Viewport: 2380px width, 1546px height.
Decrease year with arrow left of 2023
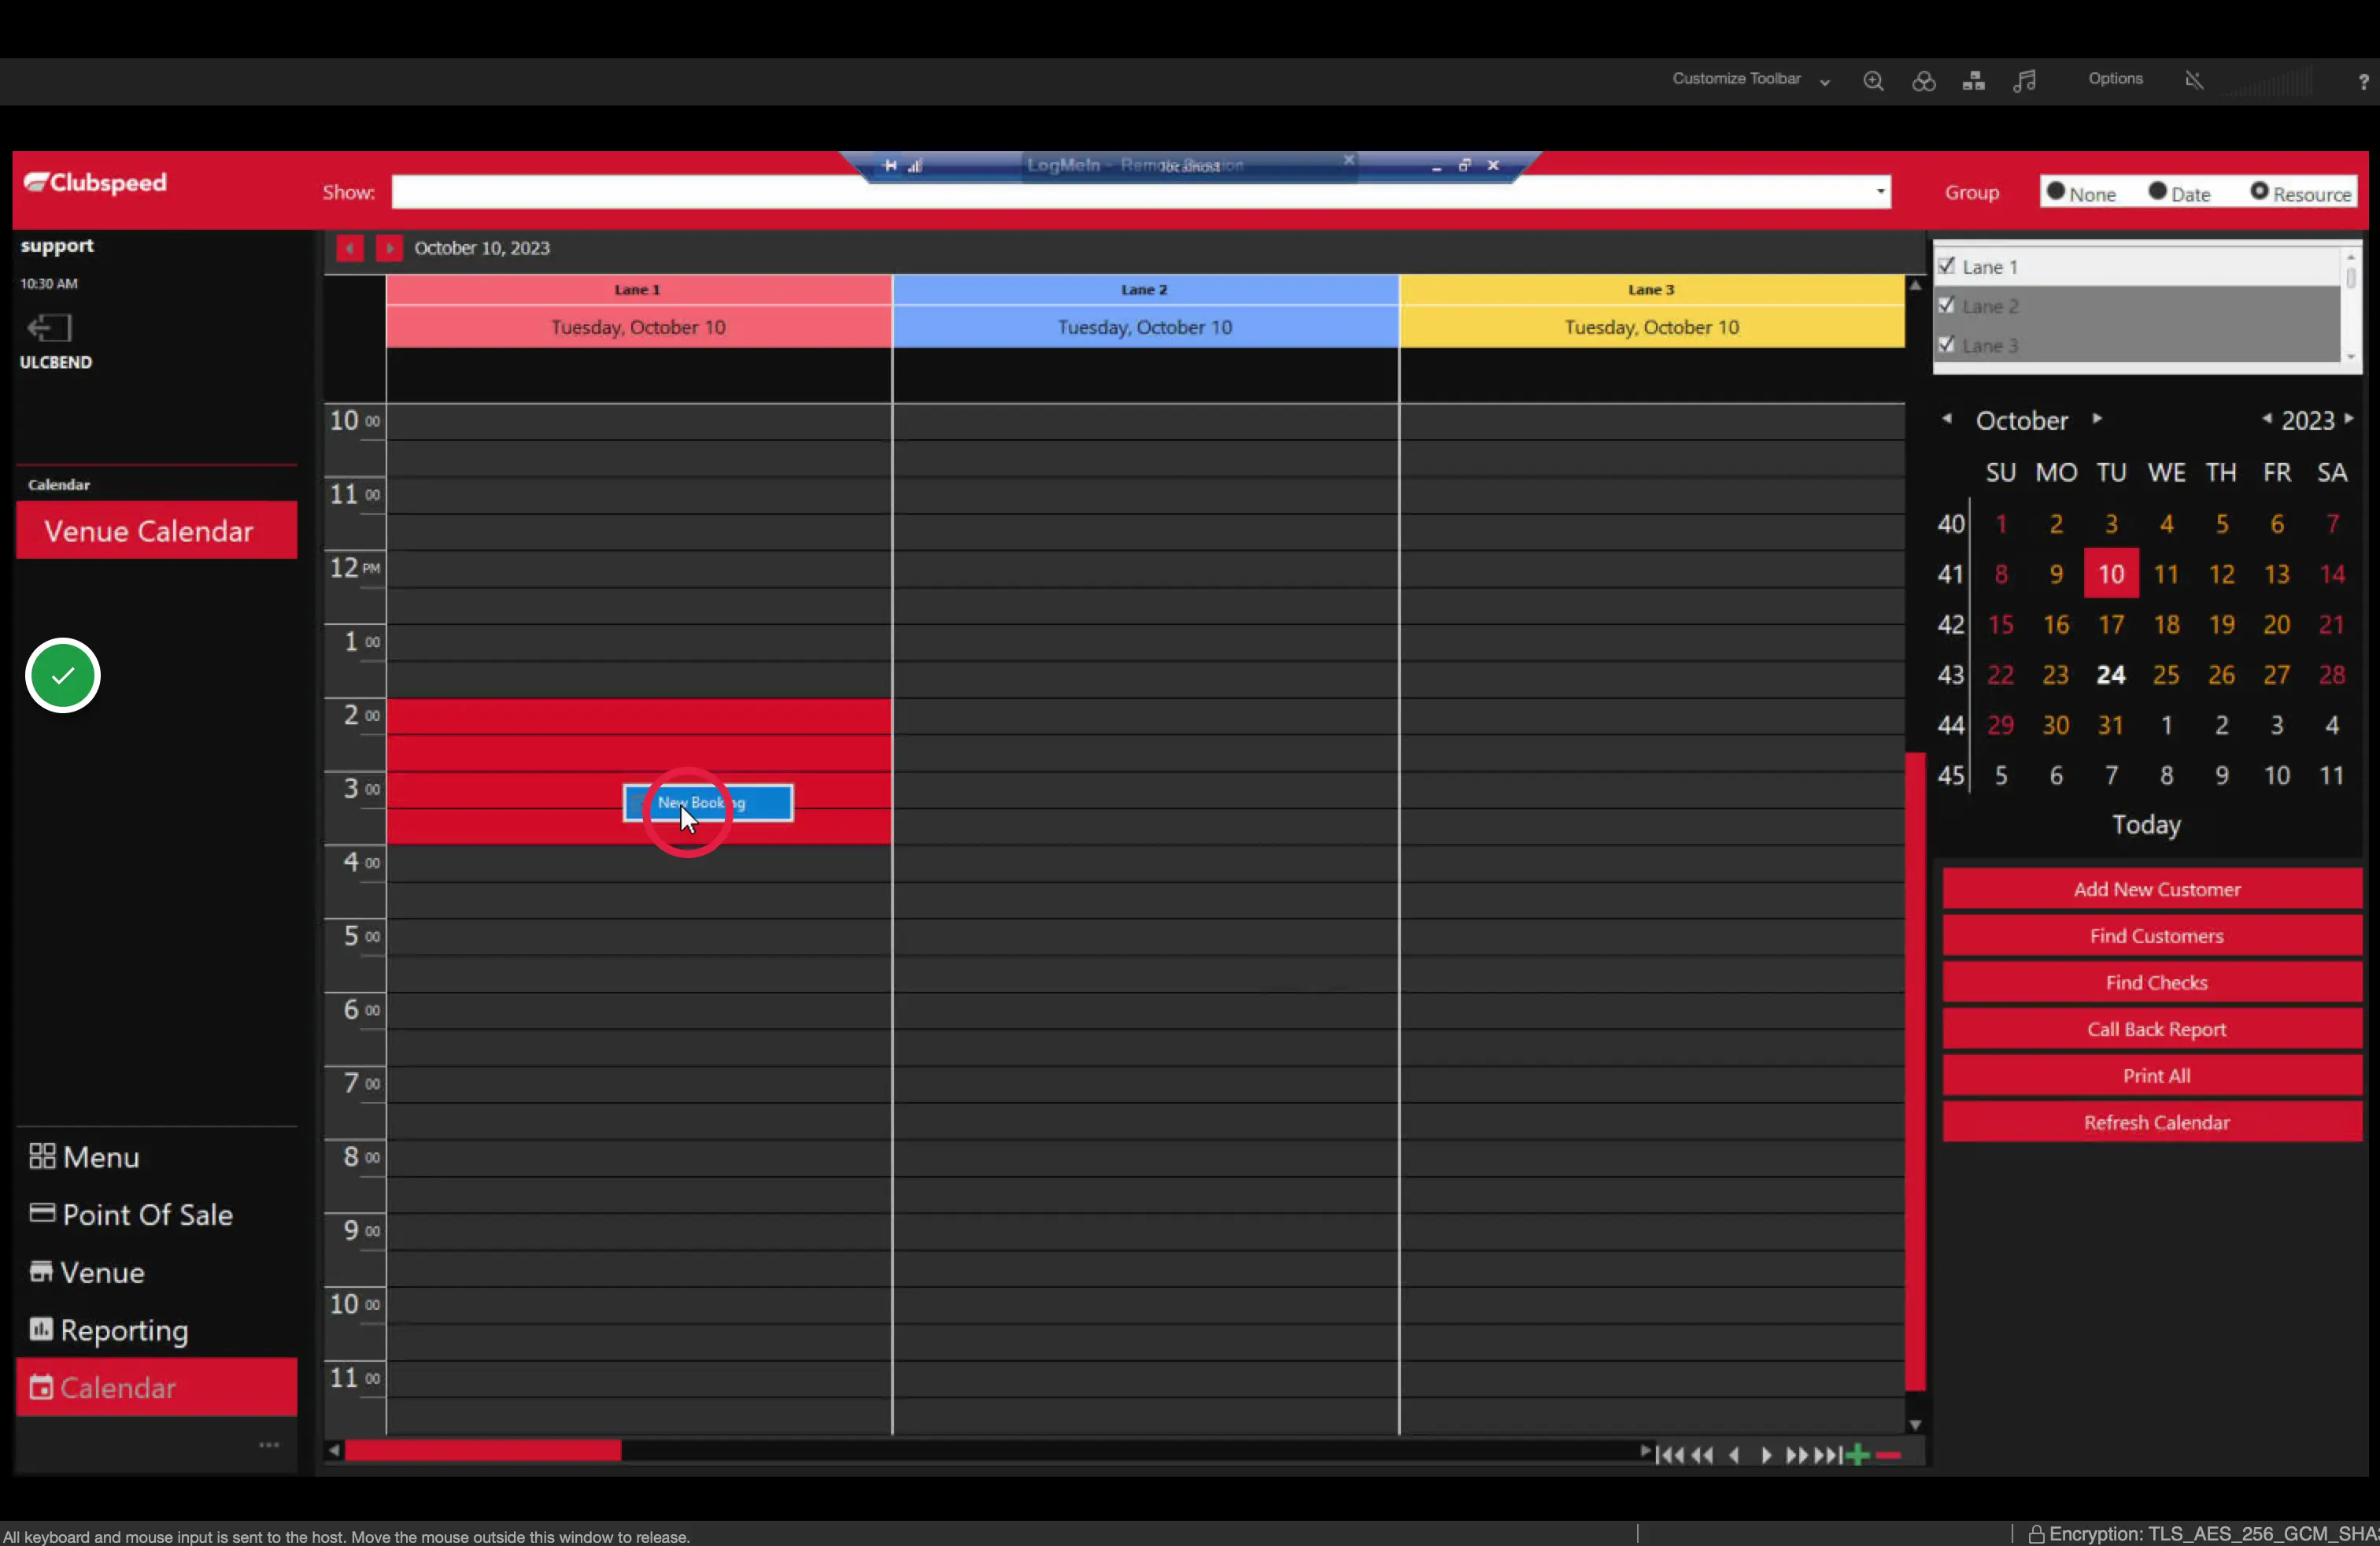(x=2267, y=419)
